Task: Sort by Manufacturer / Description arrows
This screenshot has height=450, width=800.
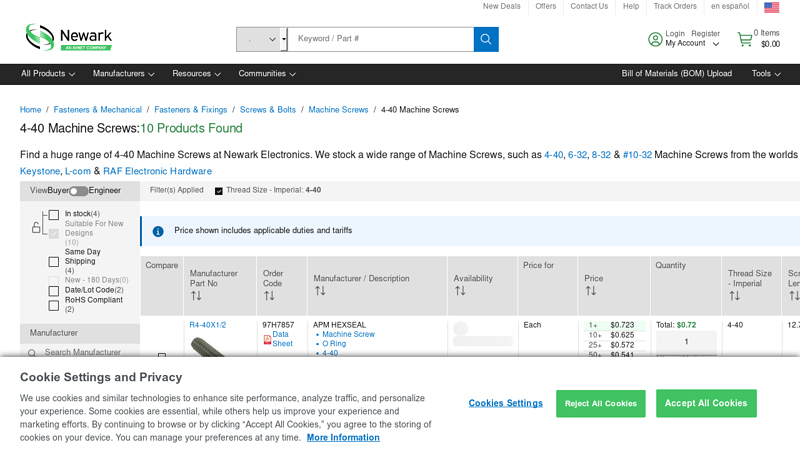Action: 320,291
